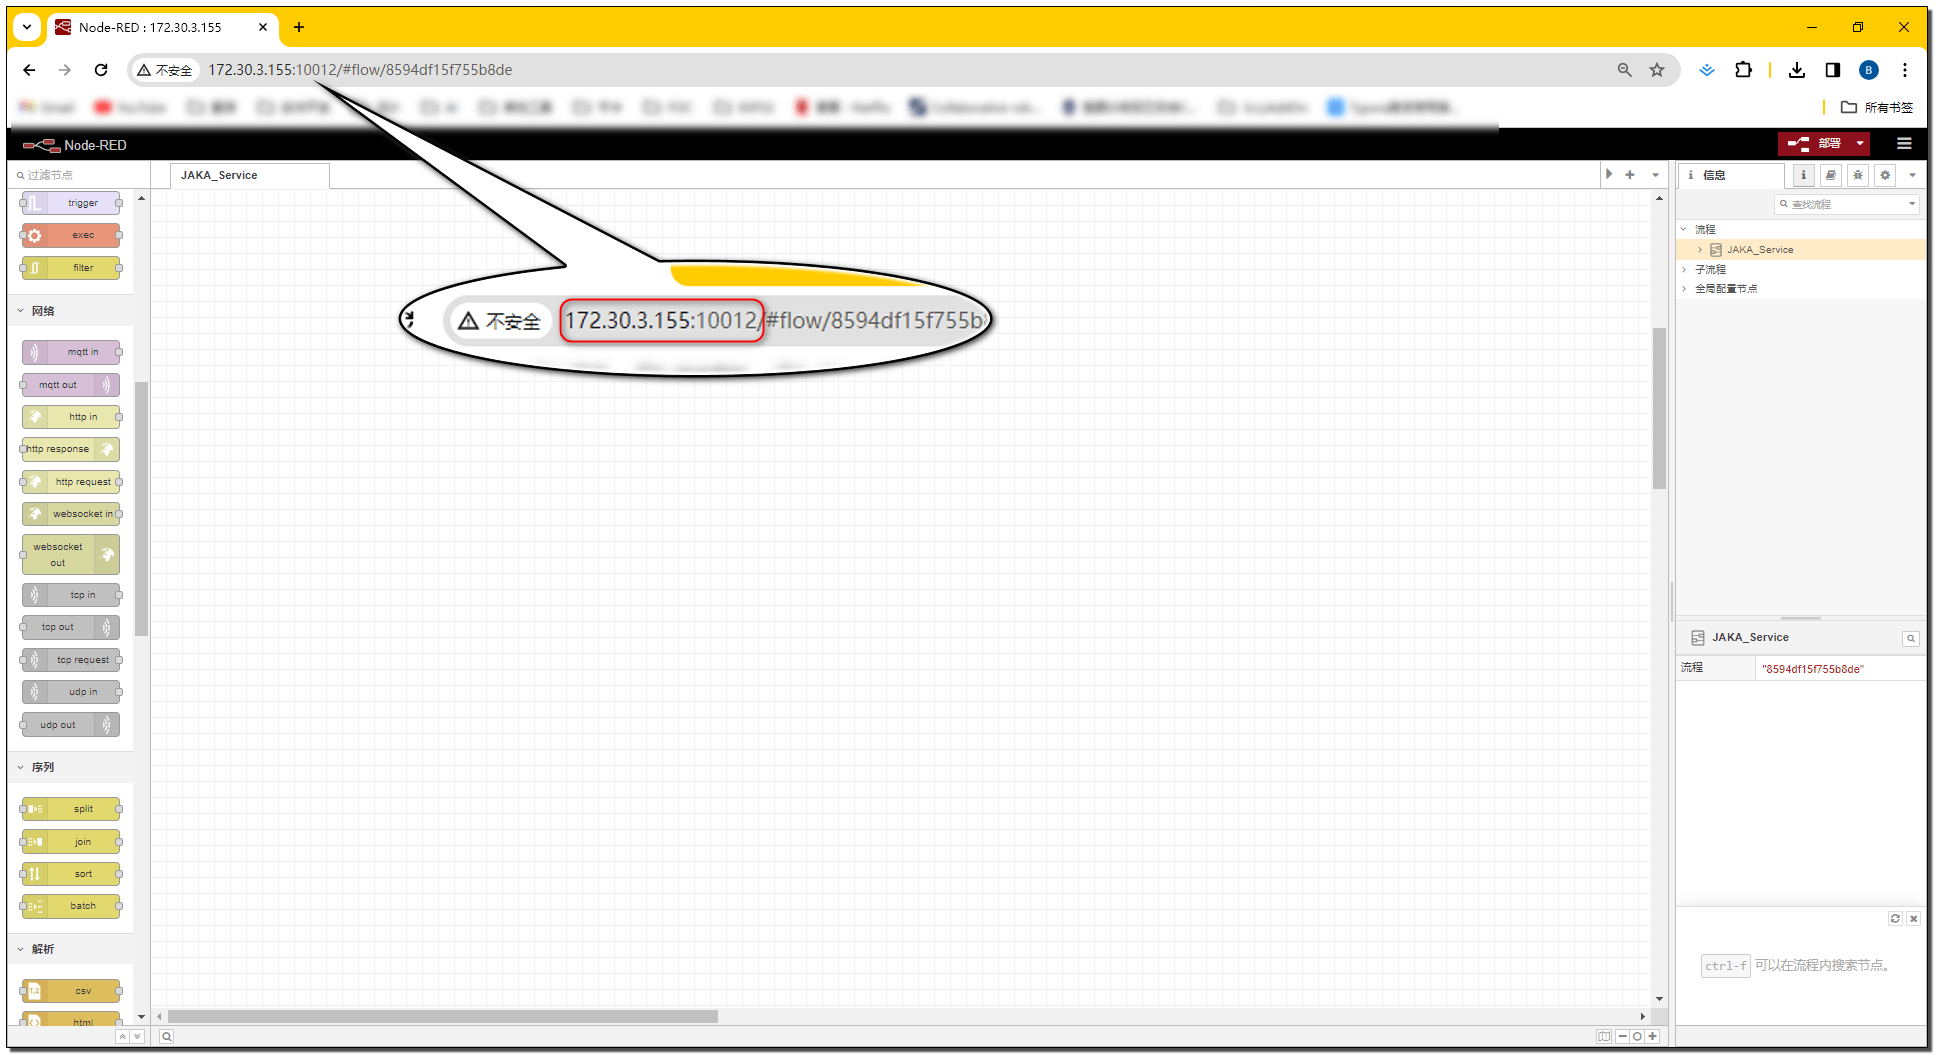Zoom in the workspace canvas
The width and height of the screenshot is (1935, 1055).
click(x=1652, y=1036)
